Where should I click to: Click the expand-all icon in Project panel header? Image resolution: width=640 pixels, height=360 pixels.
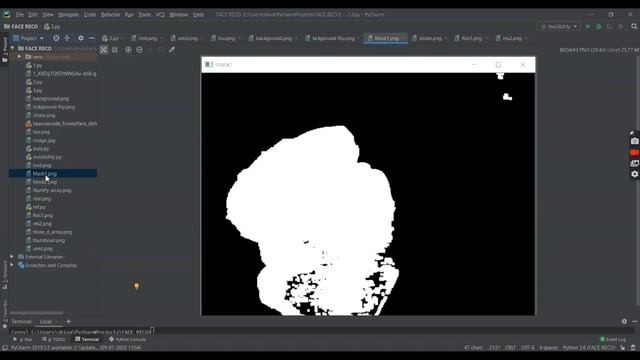click(67, 38)
